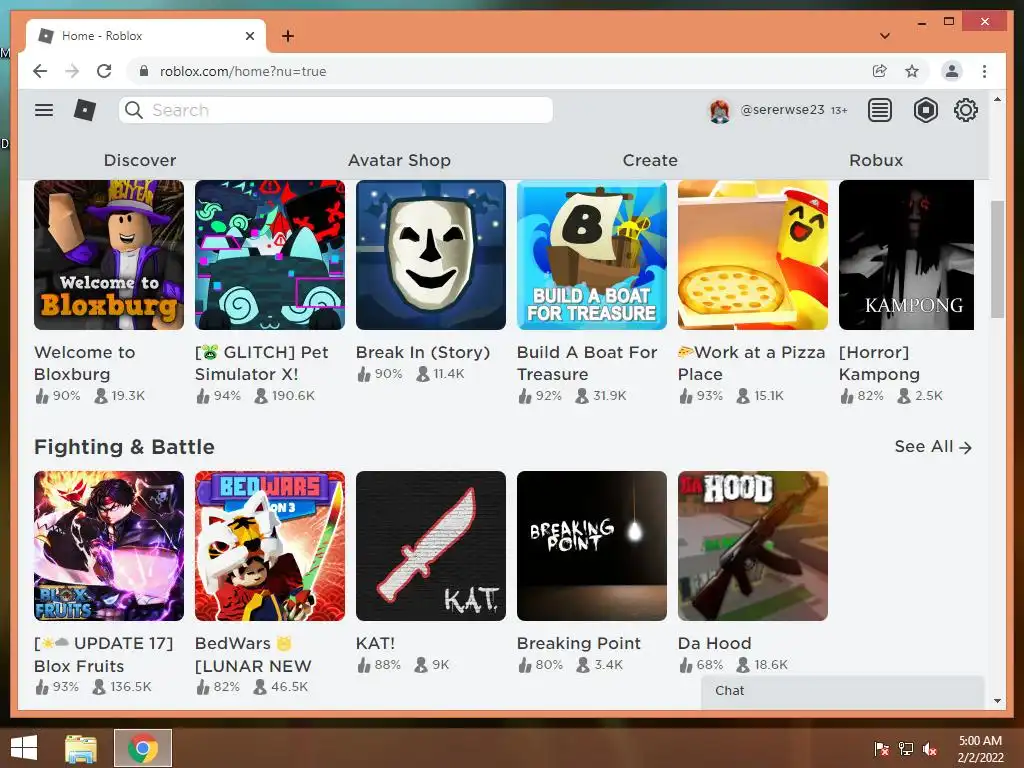Click the BedWars game title
The width and height of the screenshot is (1024, 768).
pyautogui.click(x=253, y=654)
